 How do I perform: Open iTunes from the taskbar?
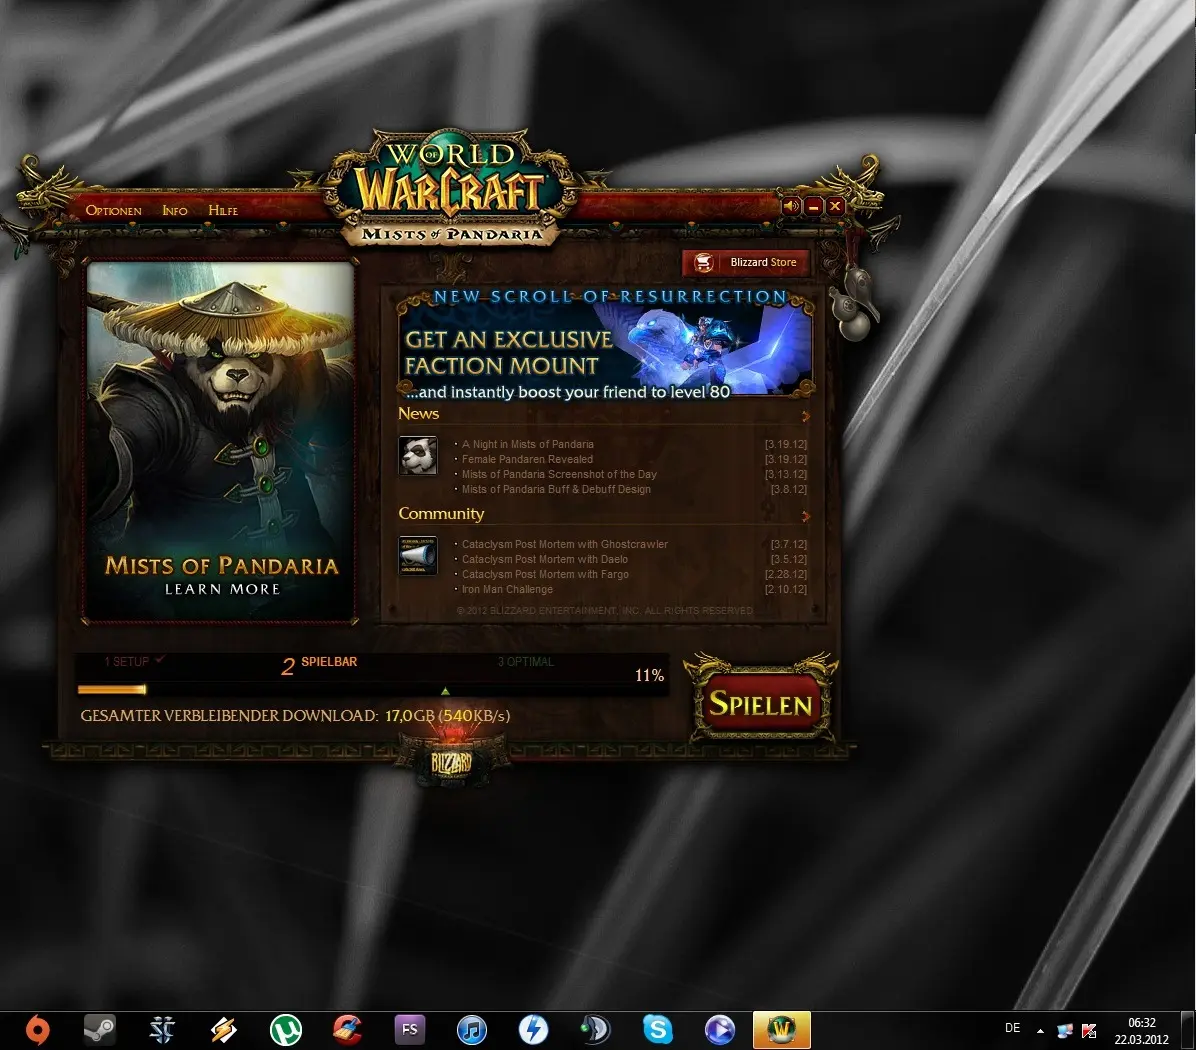[x=471, y=1030]
